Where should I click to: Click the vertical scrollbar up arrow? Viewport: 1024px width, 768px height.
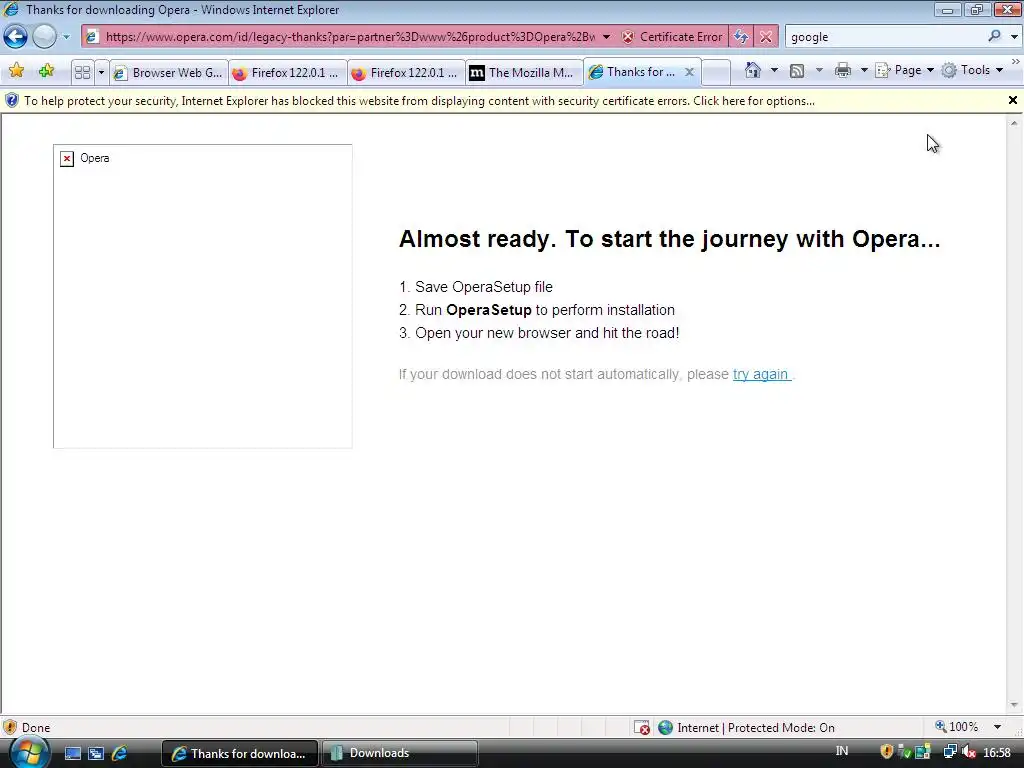[1014, 122]
